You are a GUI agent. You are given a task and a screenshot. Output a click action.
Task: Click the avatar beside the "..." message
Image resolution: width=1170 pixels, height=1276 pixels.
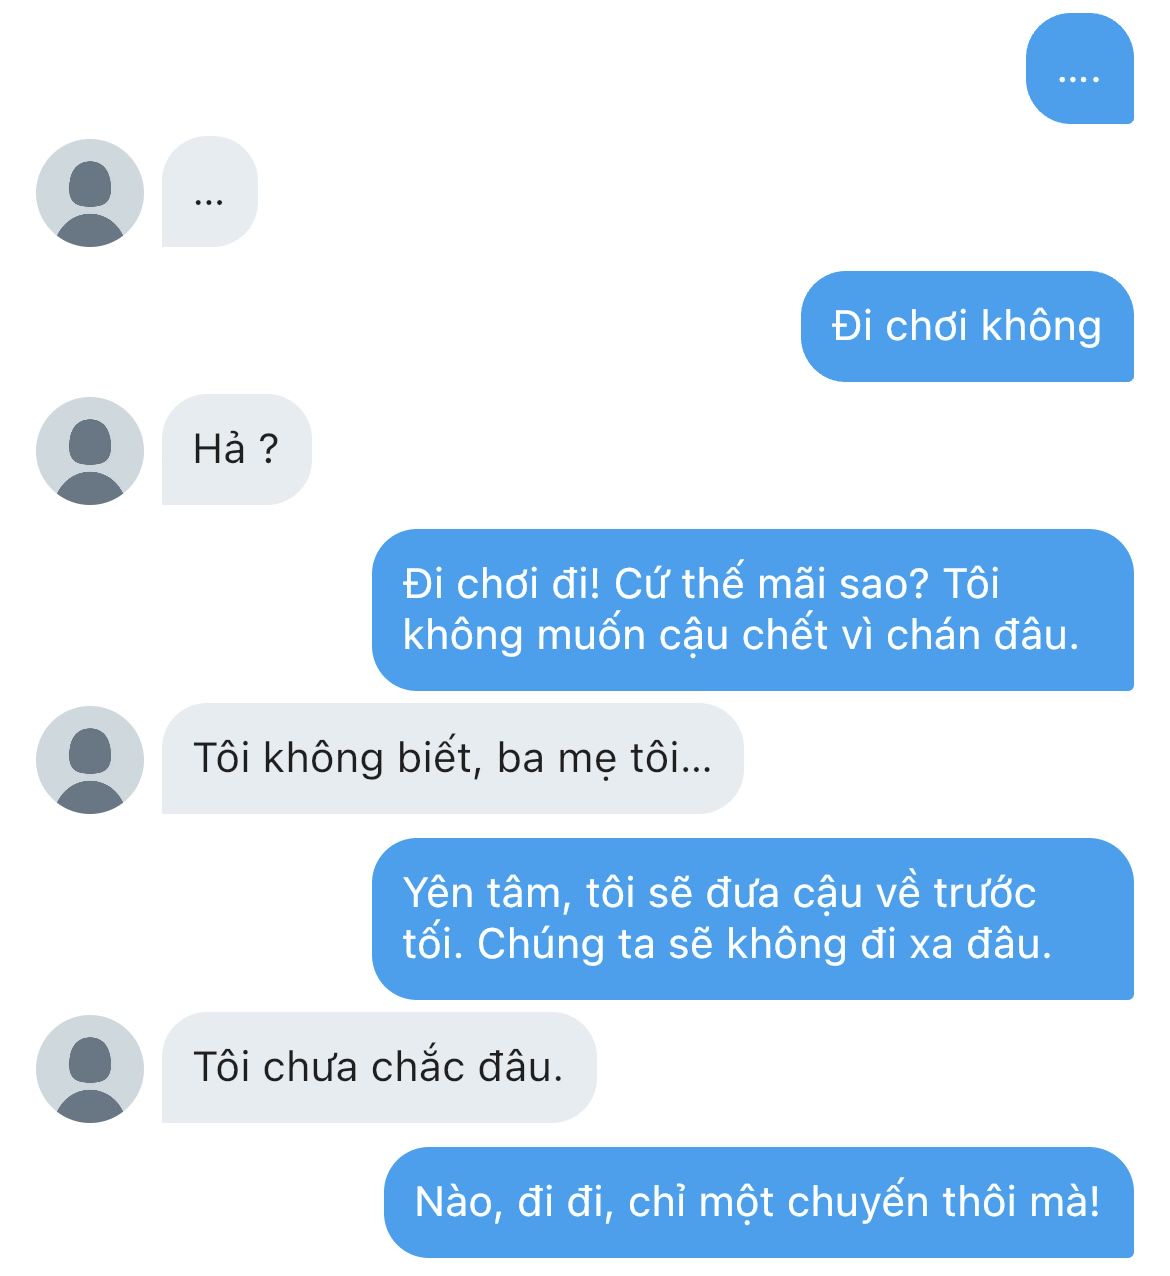pos(90,193)
